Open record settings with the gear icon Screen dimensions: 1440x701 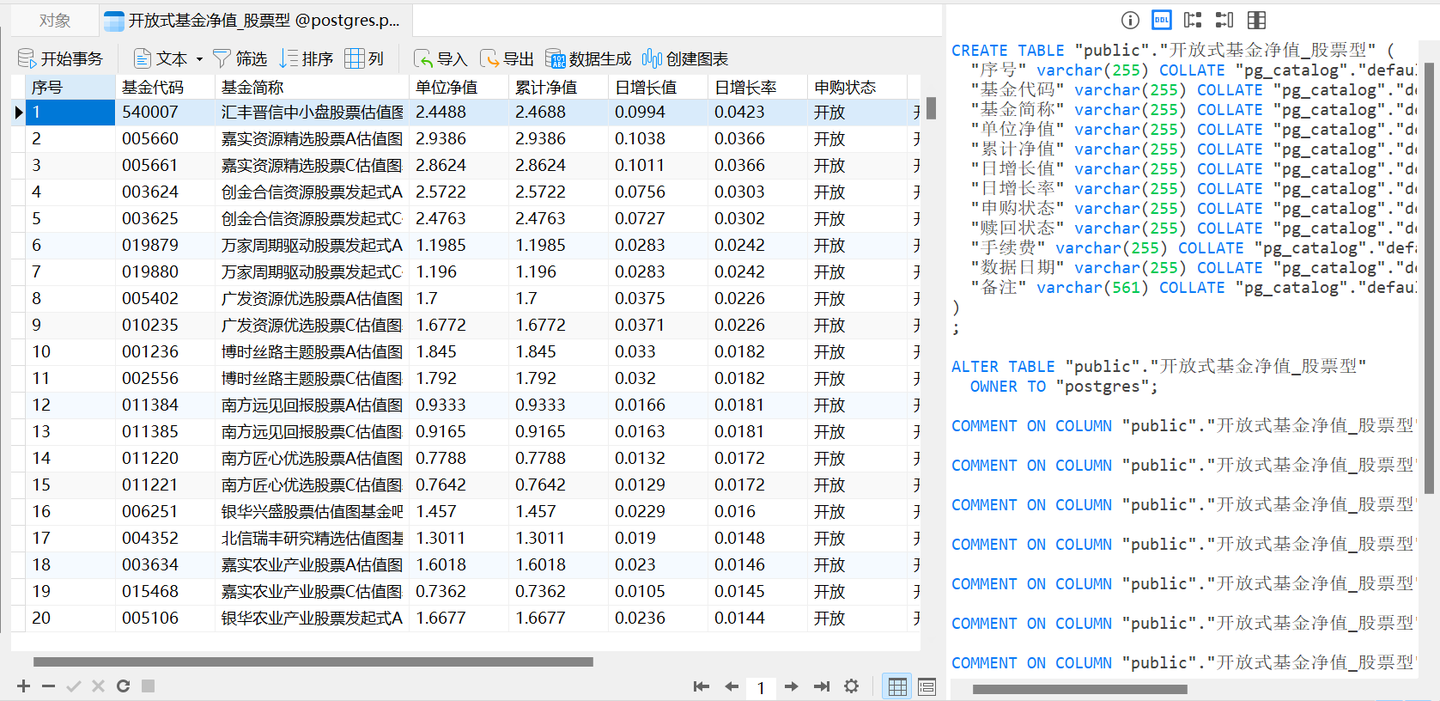pos(851,686)
